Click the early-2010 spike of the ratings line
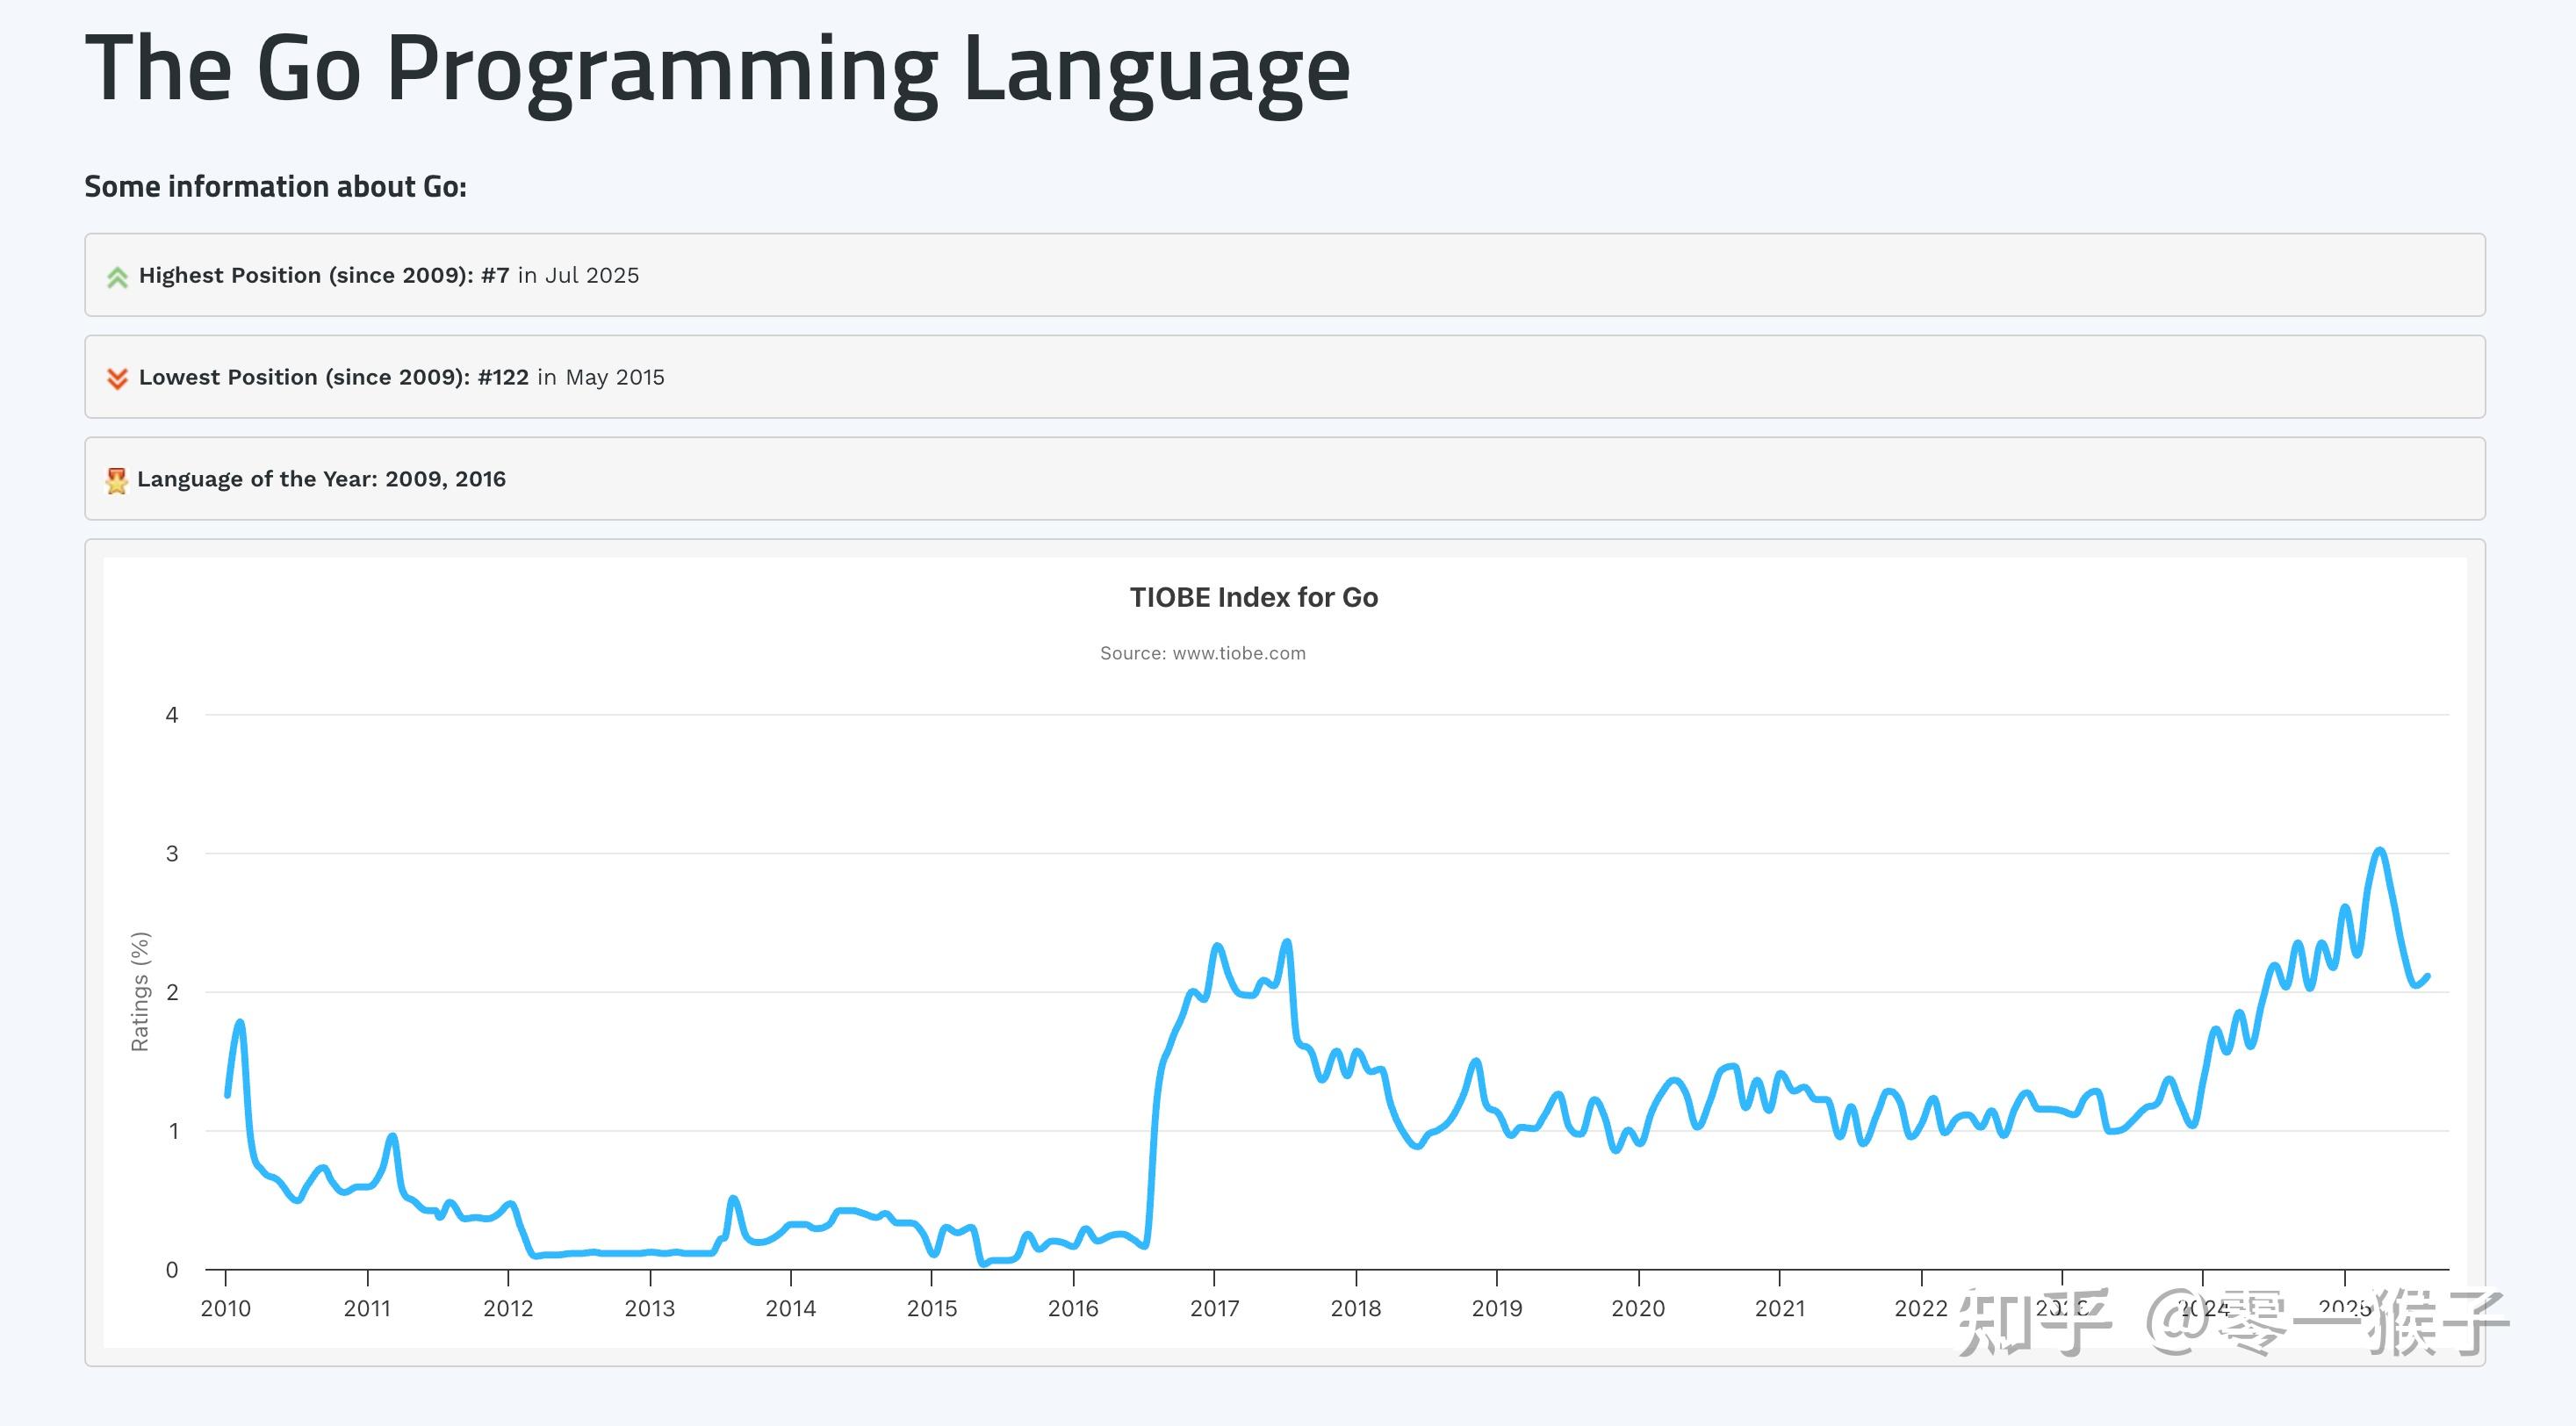2576x1426 pixels. 240,1024
